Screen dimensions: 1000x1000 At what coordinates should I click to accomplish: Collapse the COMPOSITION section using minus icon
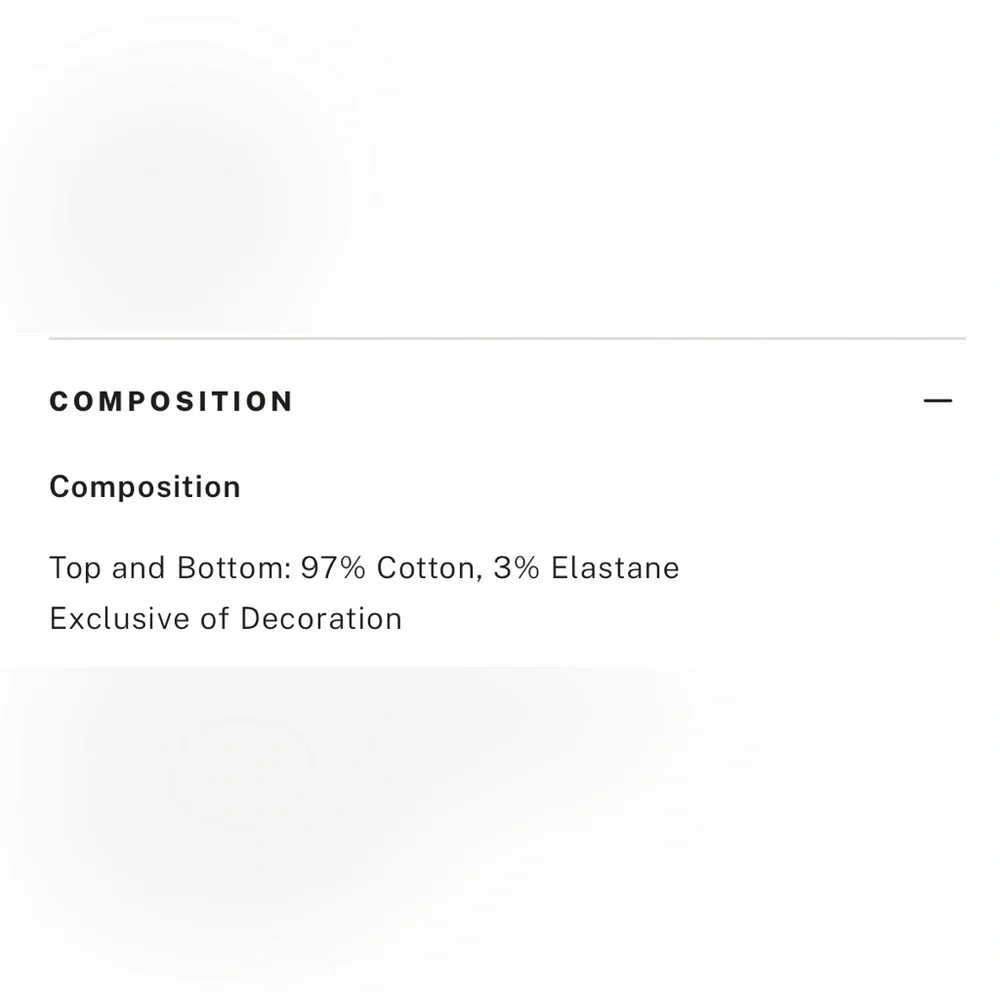(938, 401)
